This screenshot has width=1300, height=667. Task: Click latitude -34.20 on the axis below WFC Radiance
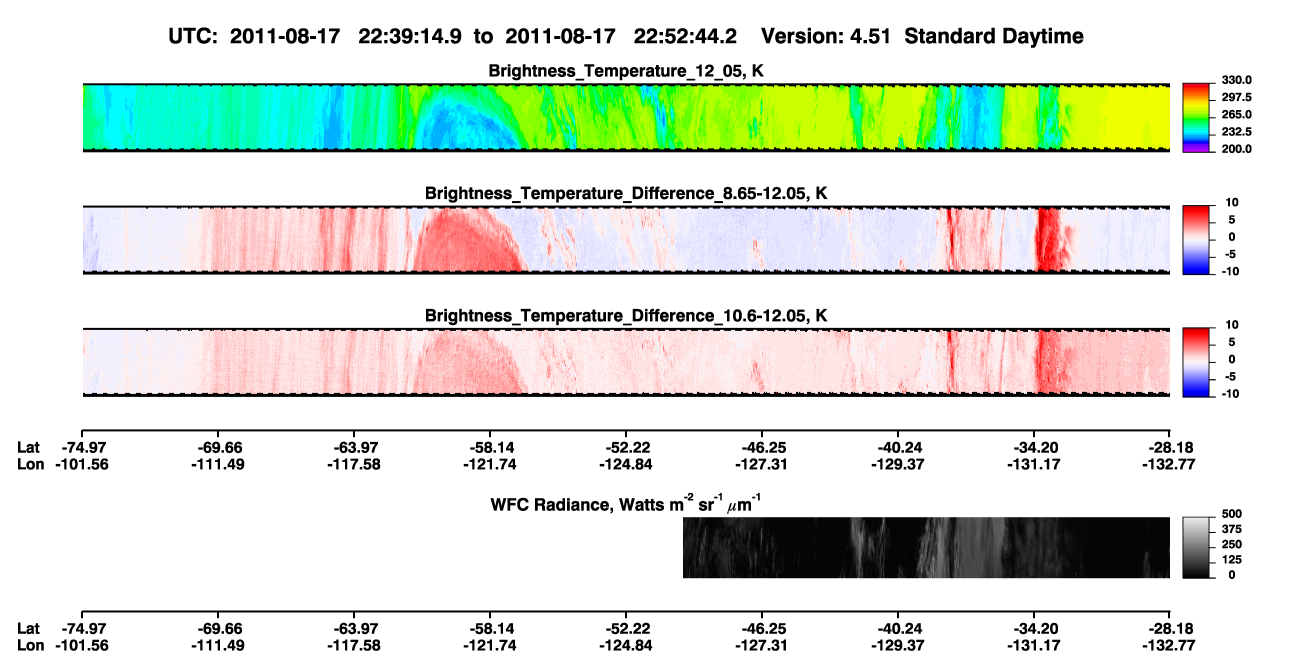pos(1034,629)
